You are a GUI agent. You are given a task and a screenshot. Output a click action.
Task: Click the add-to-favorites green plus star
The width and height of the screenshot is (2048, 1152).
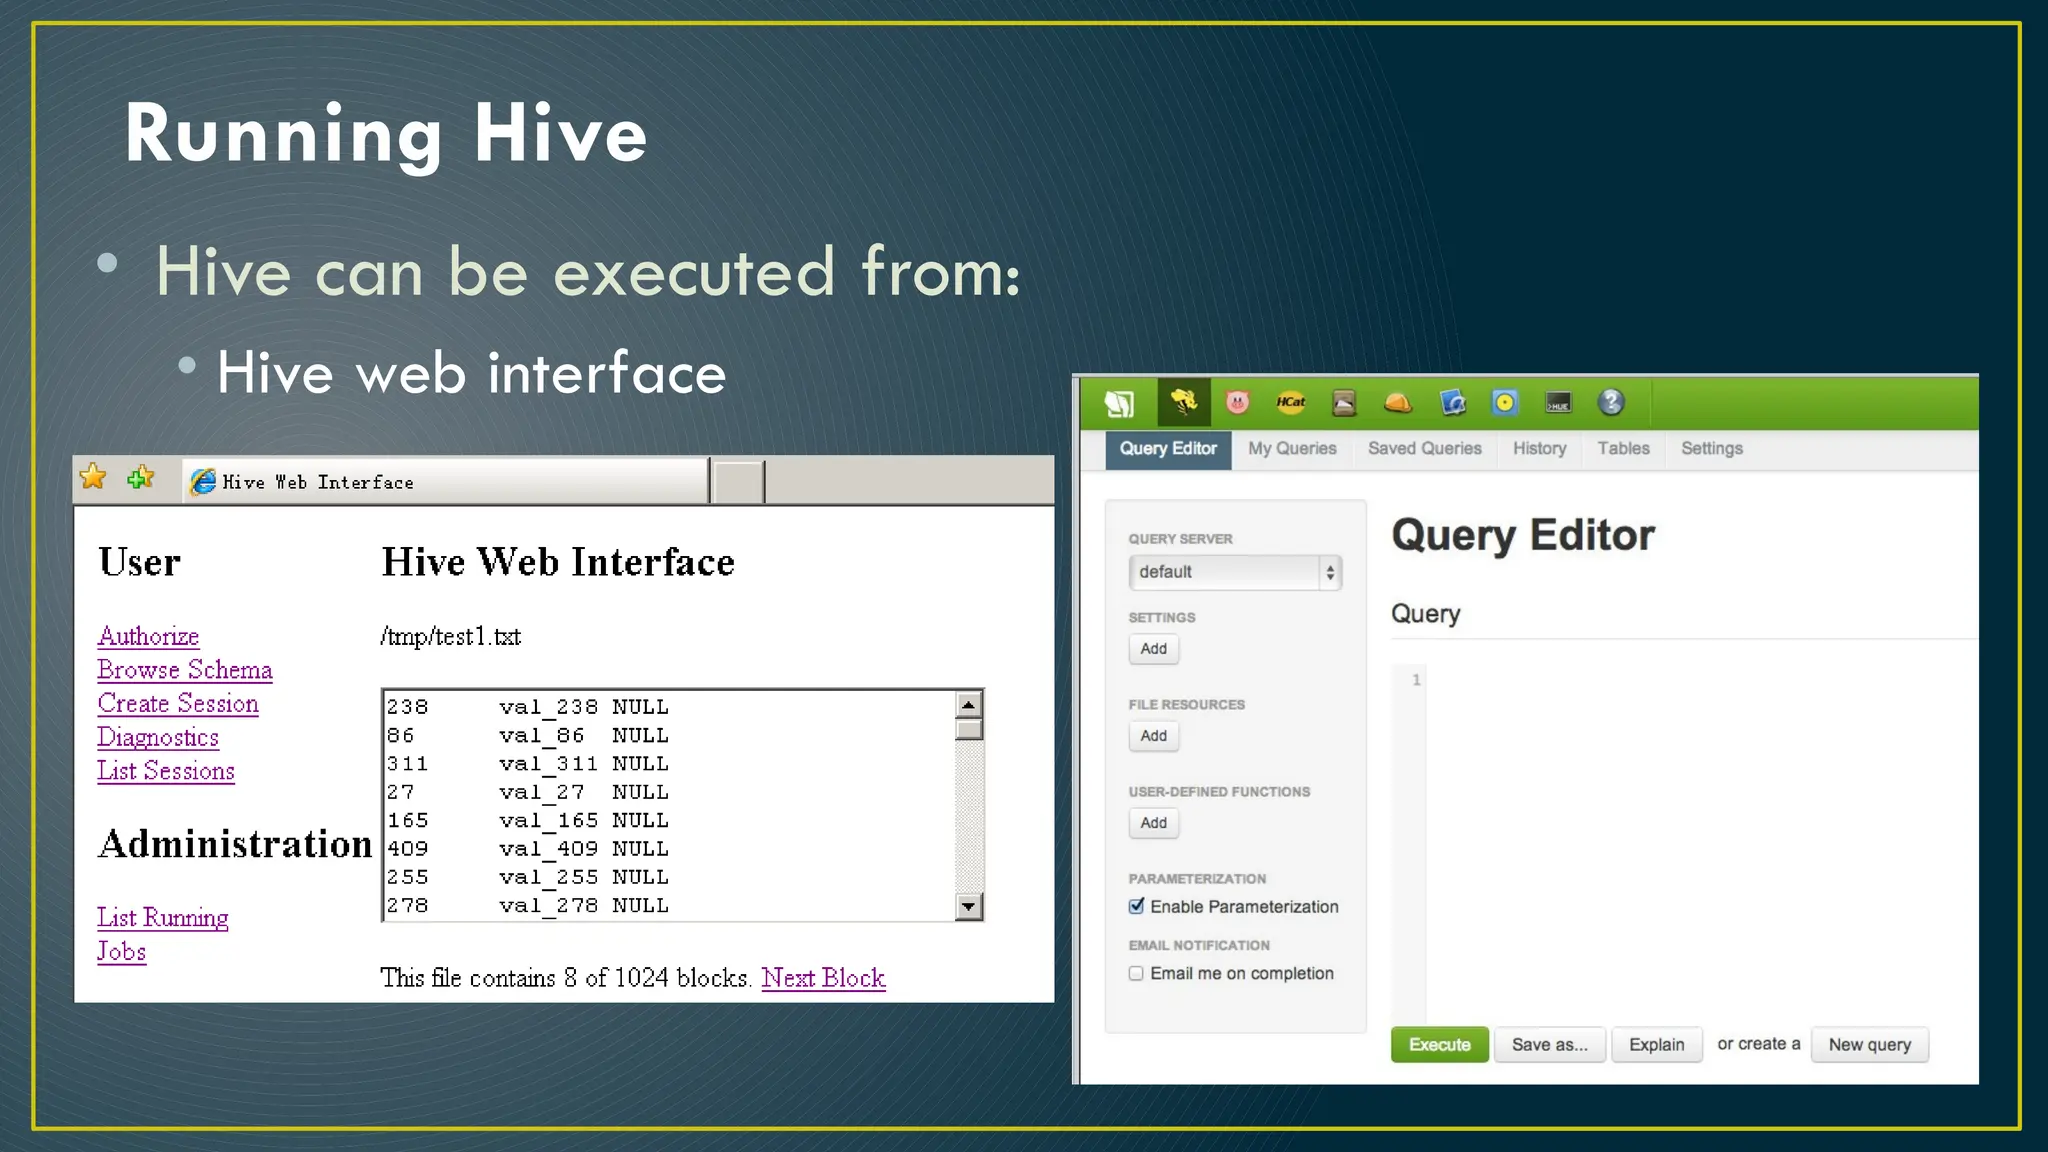pyautogui.click(x=141, y=478)
